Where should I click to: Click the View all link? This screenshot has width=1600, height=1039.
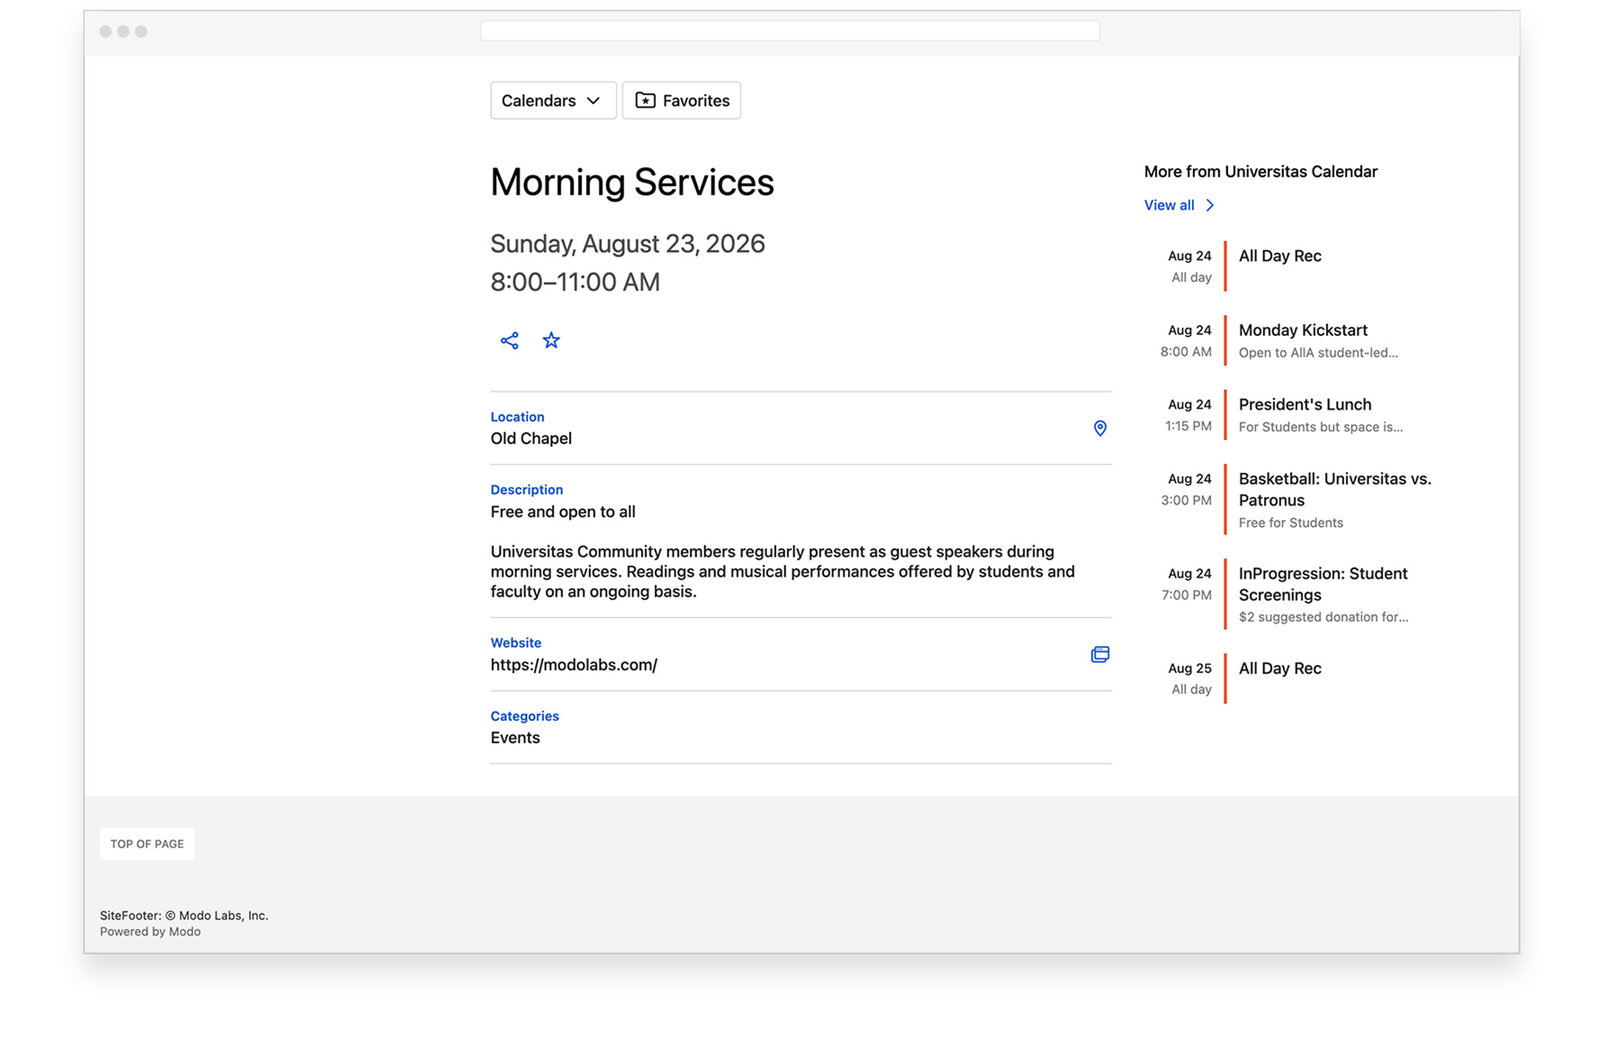[x=1169, y=205]
